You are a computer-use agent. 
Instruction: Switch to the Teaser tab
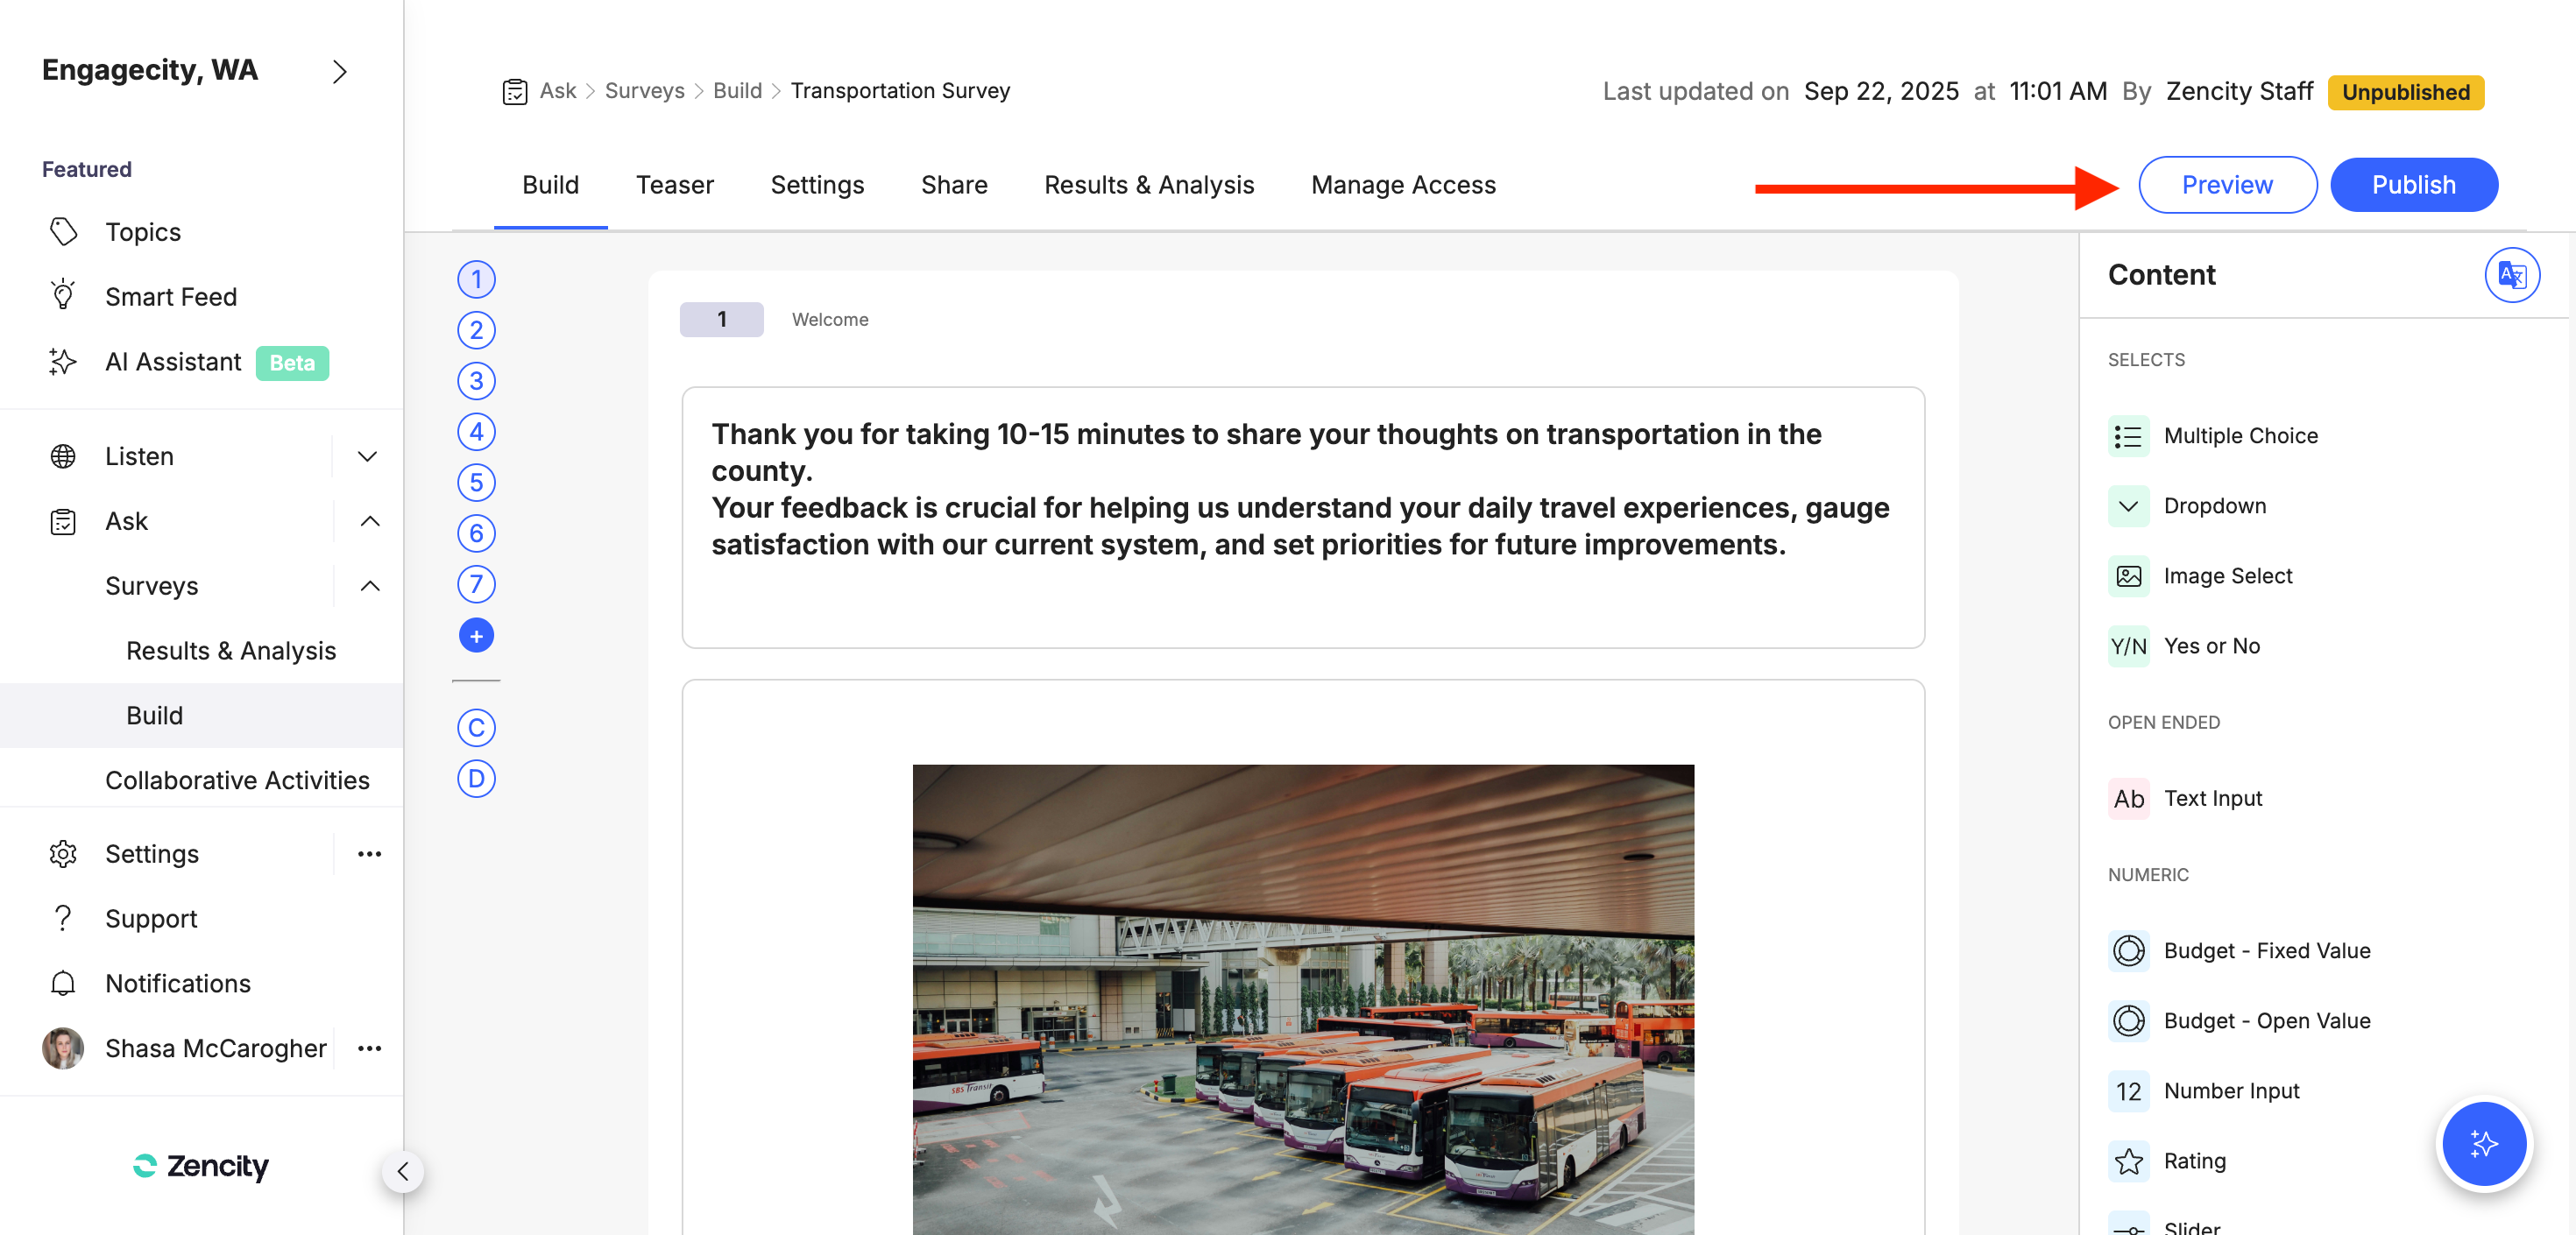(674, 185)
